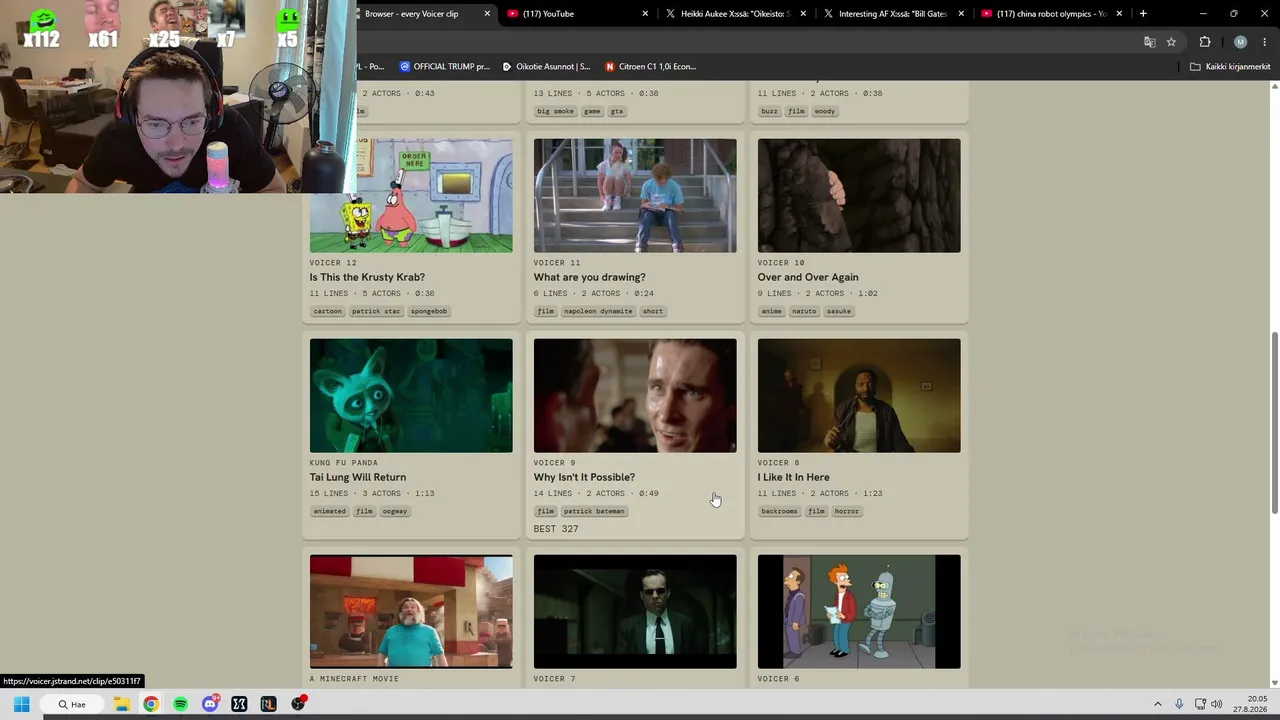Show hidden system tray icons

pyautogui.click(x=1158, y=704)
